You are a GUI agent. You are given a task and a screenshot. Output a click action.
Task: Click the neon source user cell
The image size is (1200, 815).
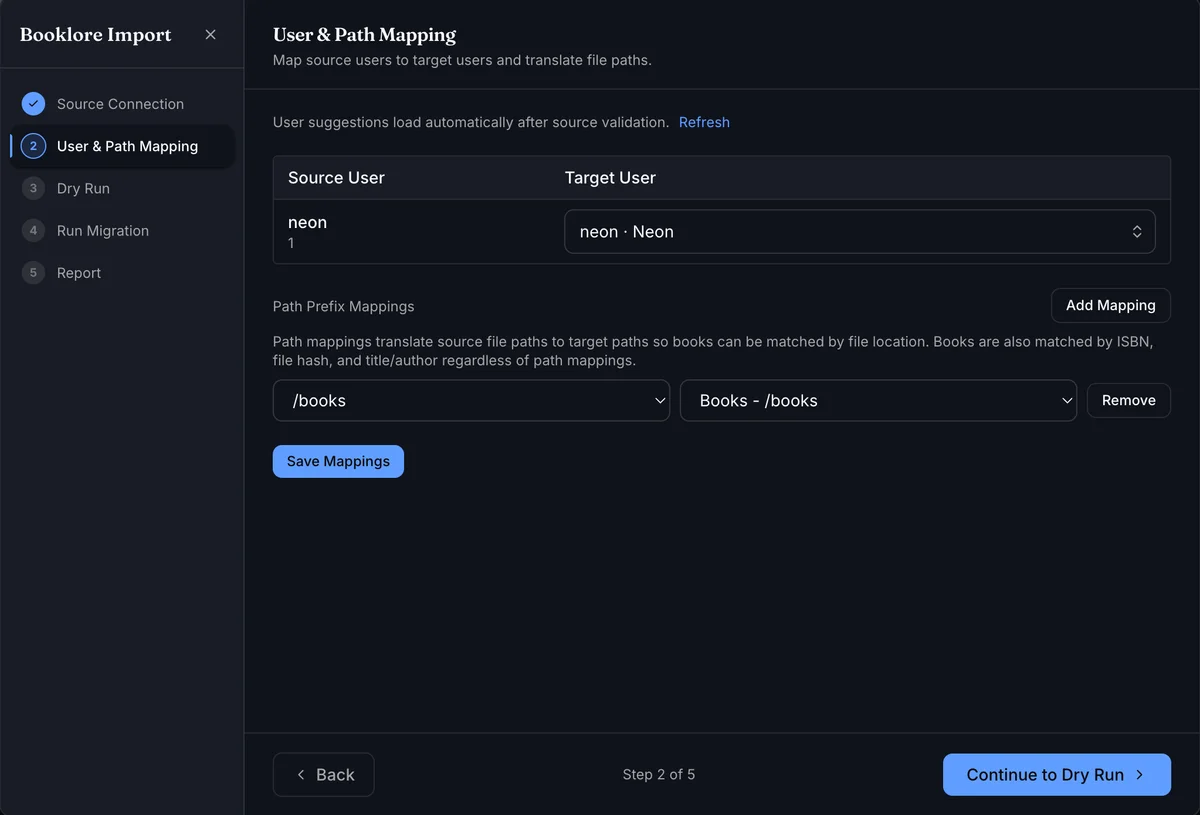[307, 231]
